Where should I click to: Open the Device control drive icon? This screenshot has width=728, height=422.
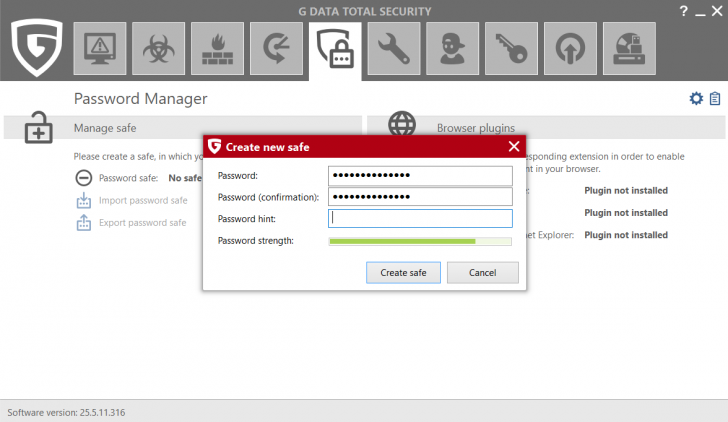(x=629, y=48)
